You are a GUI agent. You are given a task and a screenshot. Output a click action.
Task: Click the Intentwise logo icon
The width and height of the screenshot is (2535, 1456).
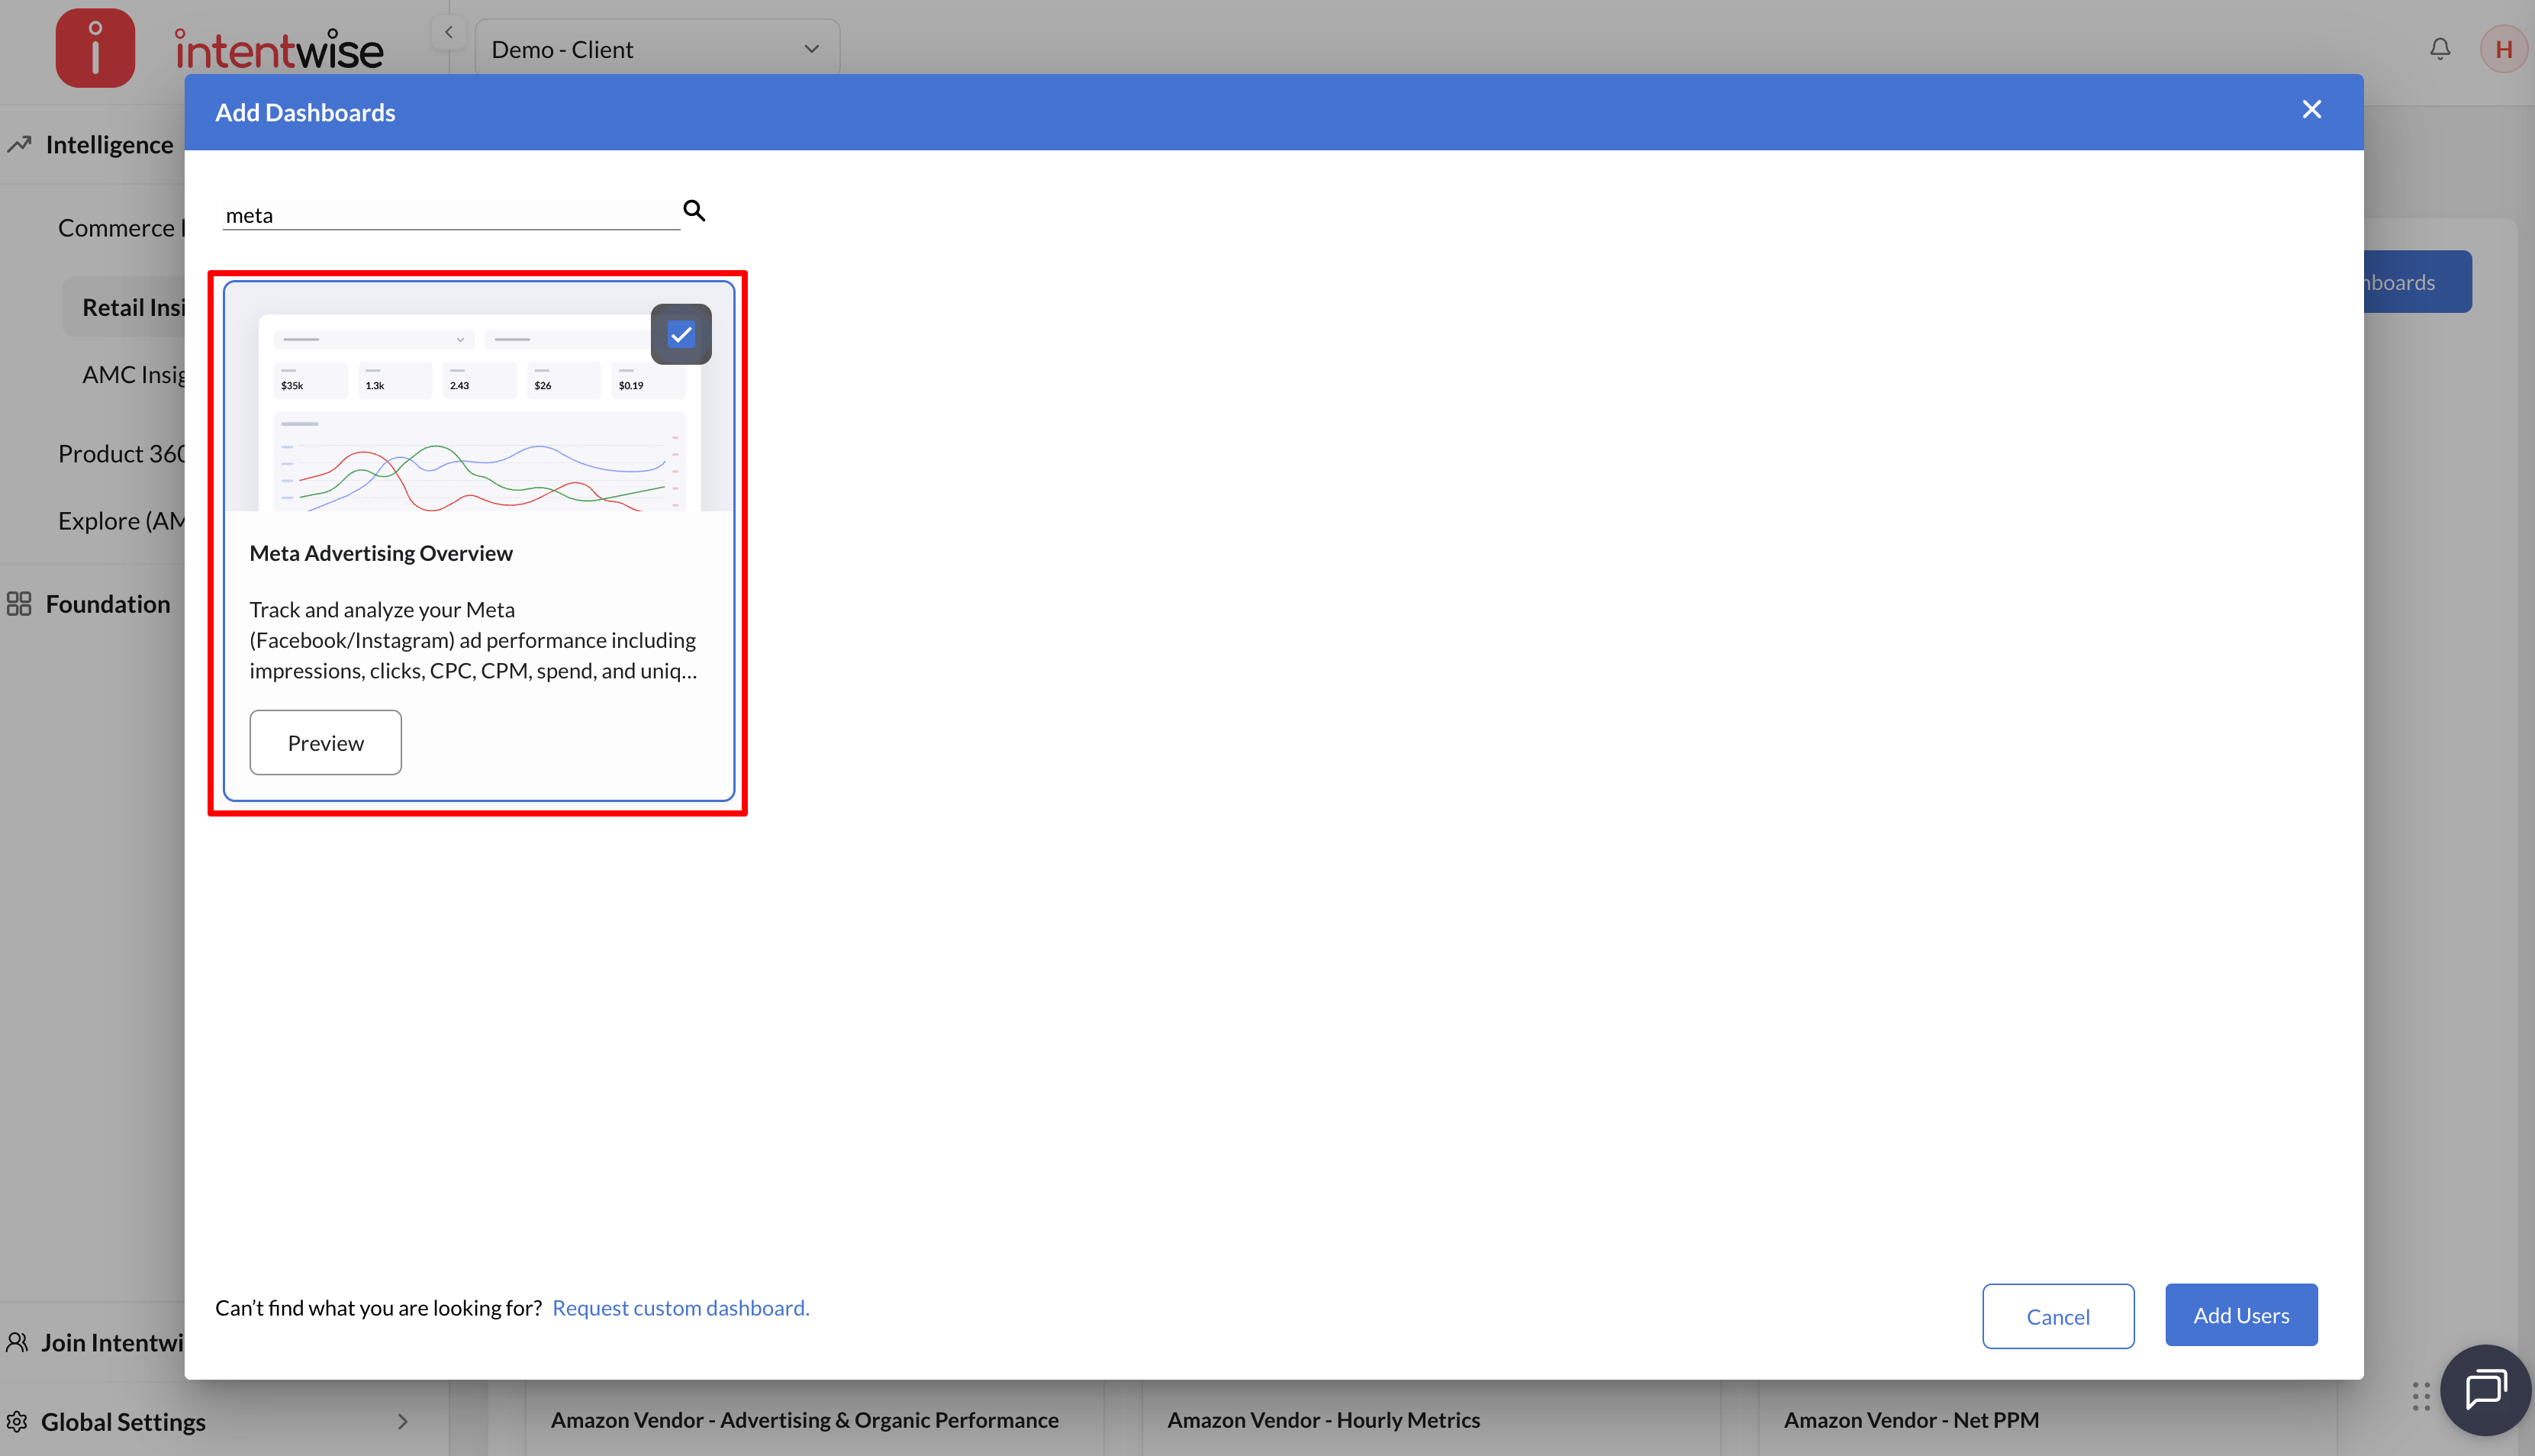point(95,48)
